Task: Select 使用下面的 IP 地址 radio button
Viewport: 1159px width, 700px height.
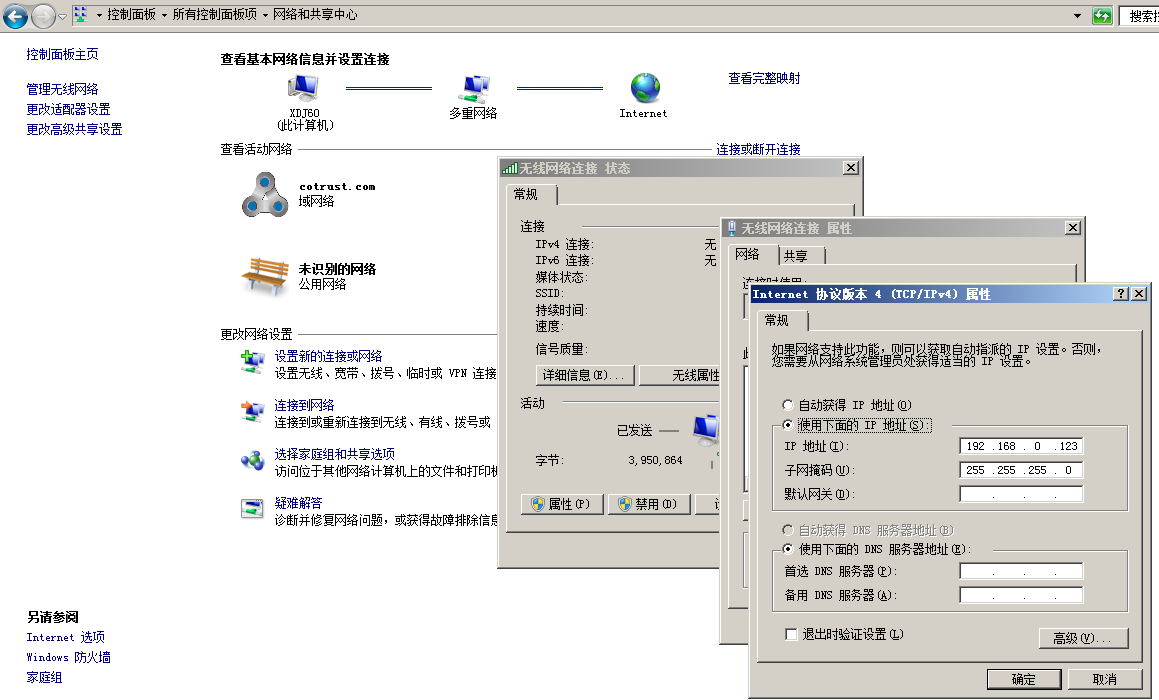Action: 788,425
